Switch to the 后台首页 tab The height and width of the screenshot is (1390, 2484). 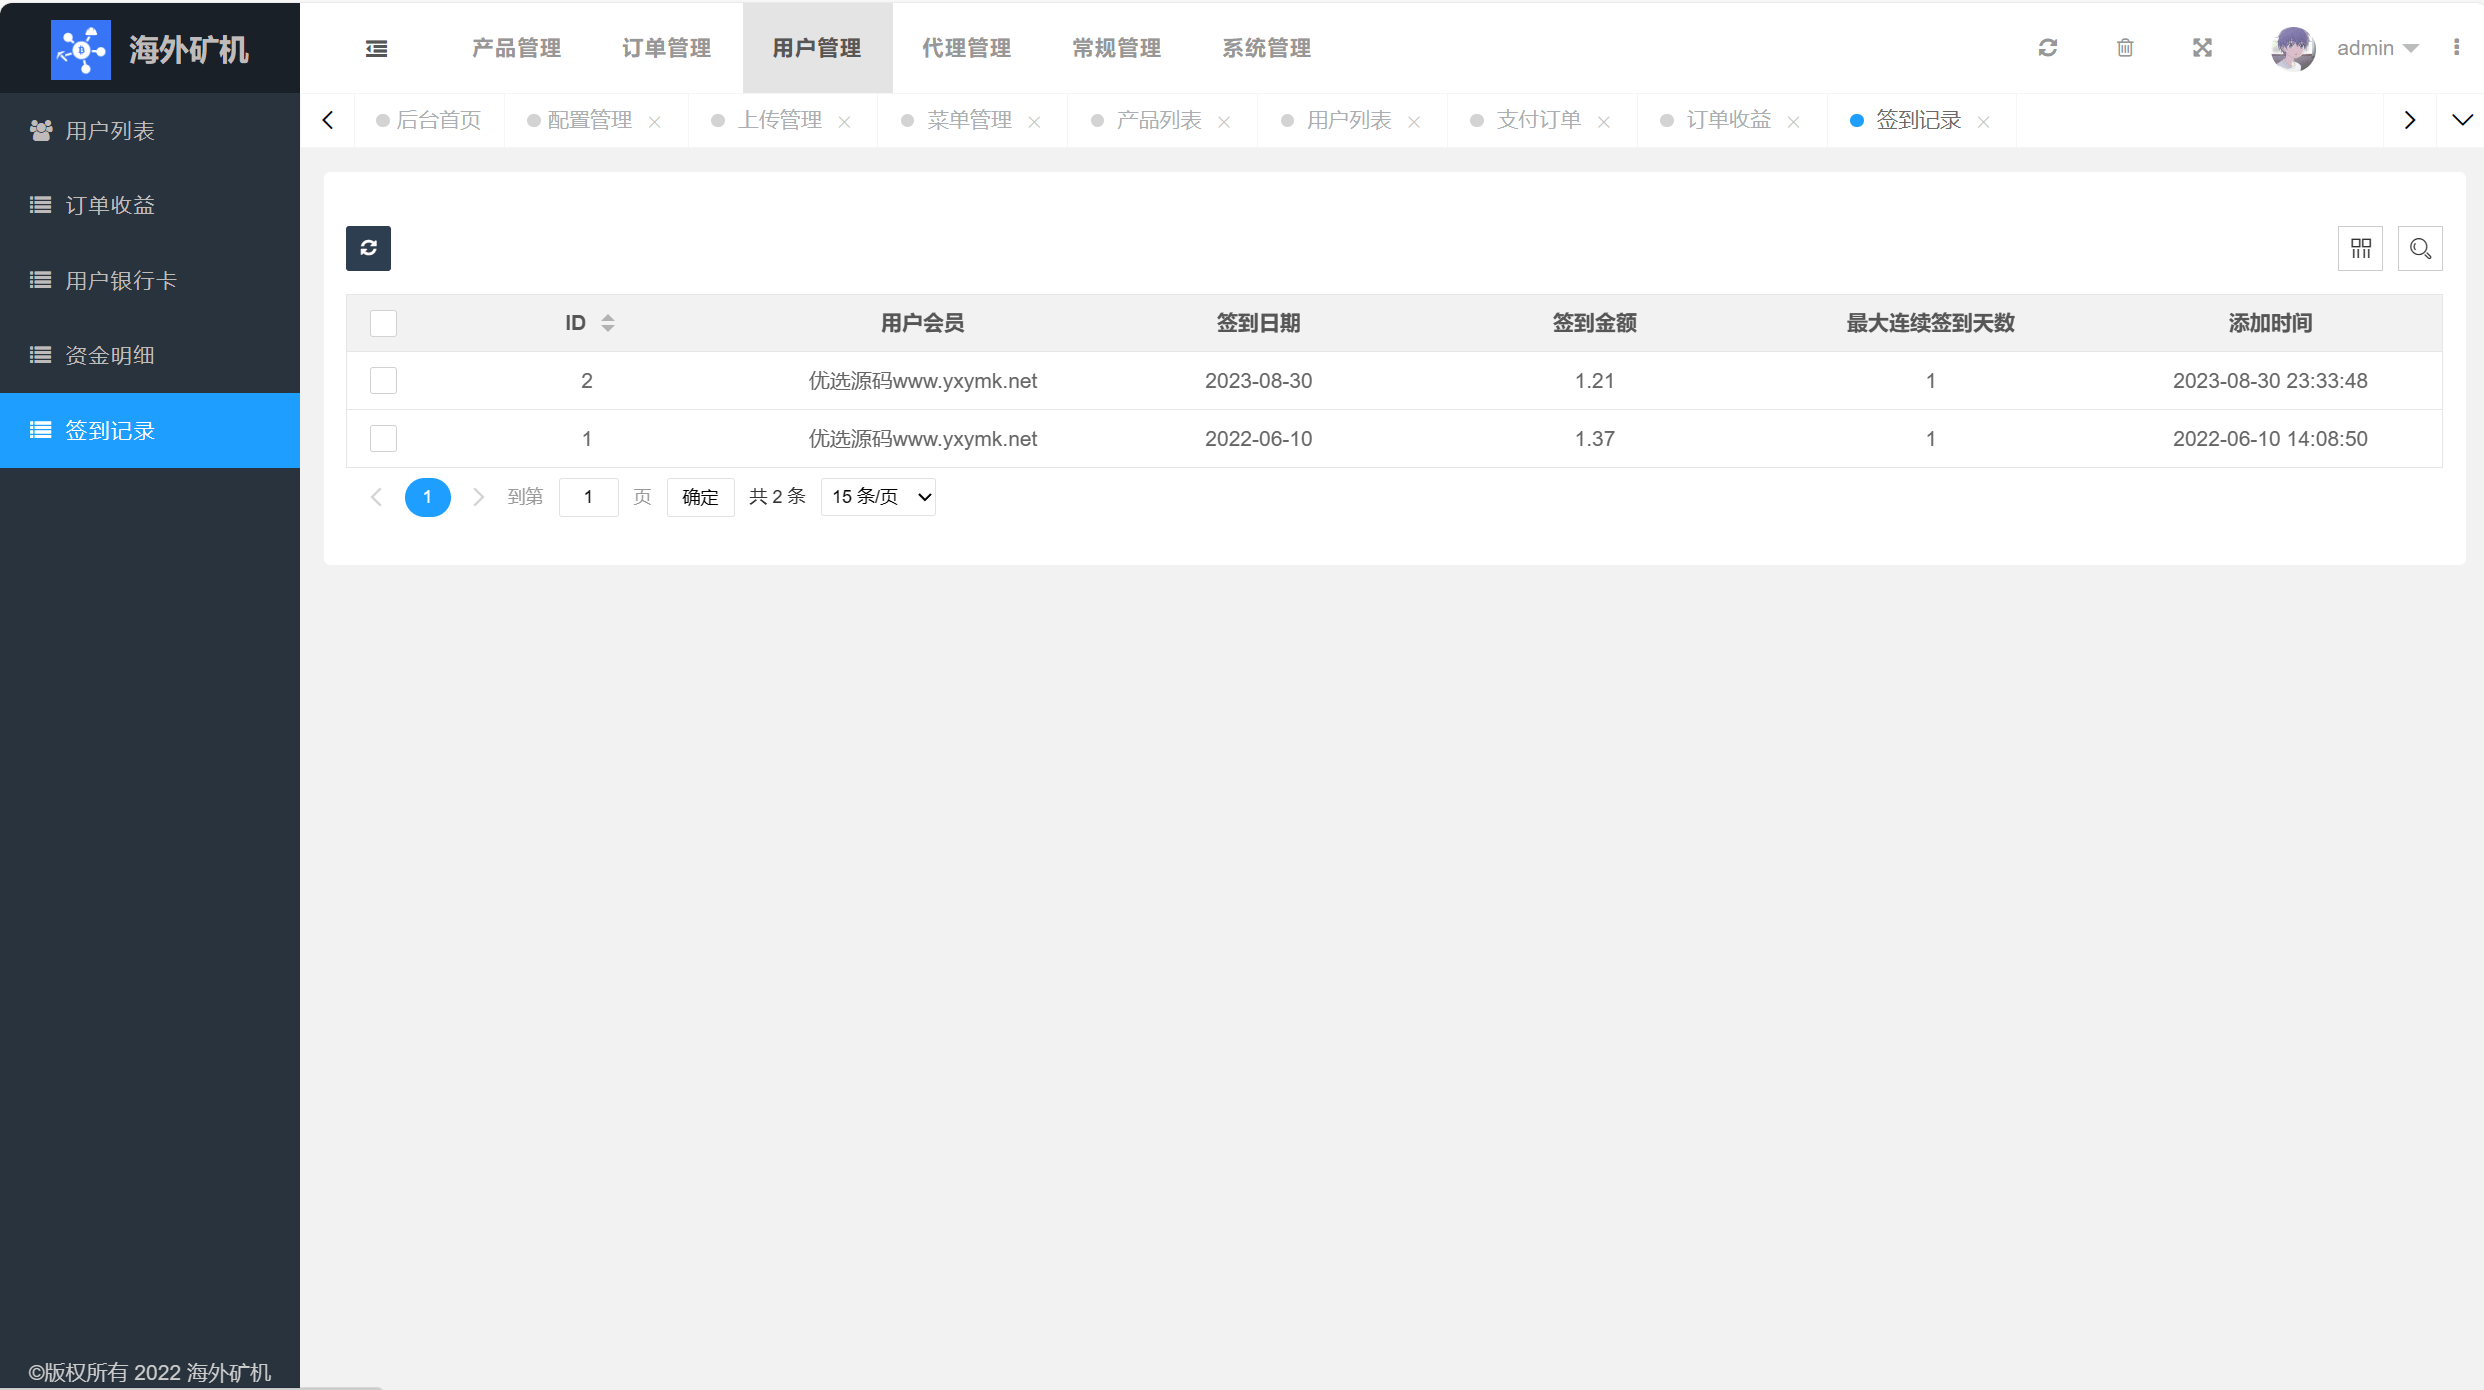point(429,120)
